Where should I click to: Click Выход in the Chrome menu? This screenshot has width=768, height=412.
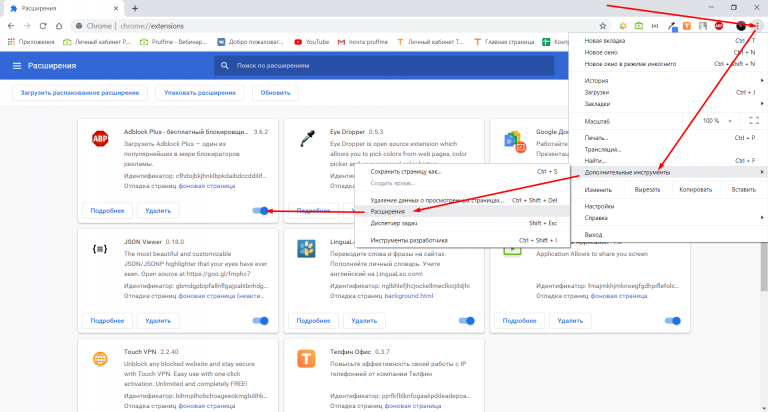click(668, 235)
